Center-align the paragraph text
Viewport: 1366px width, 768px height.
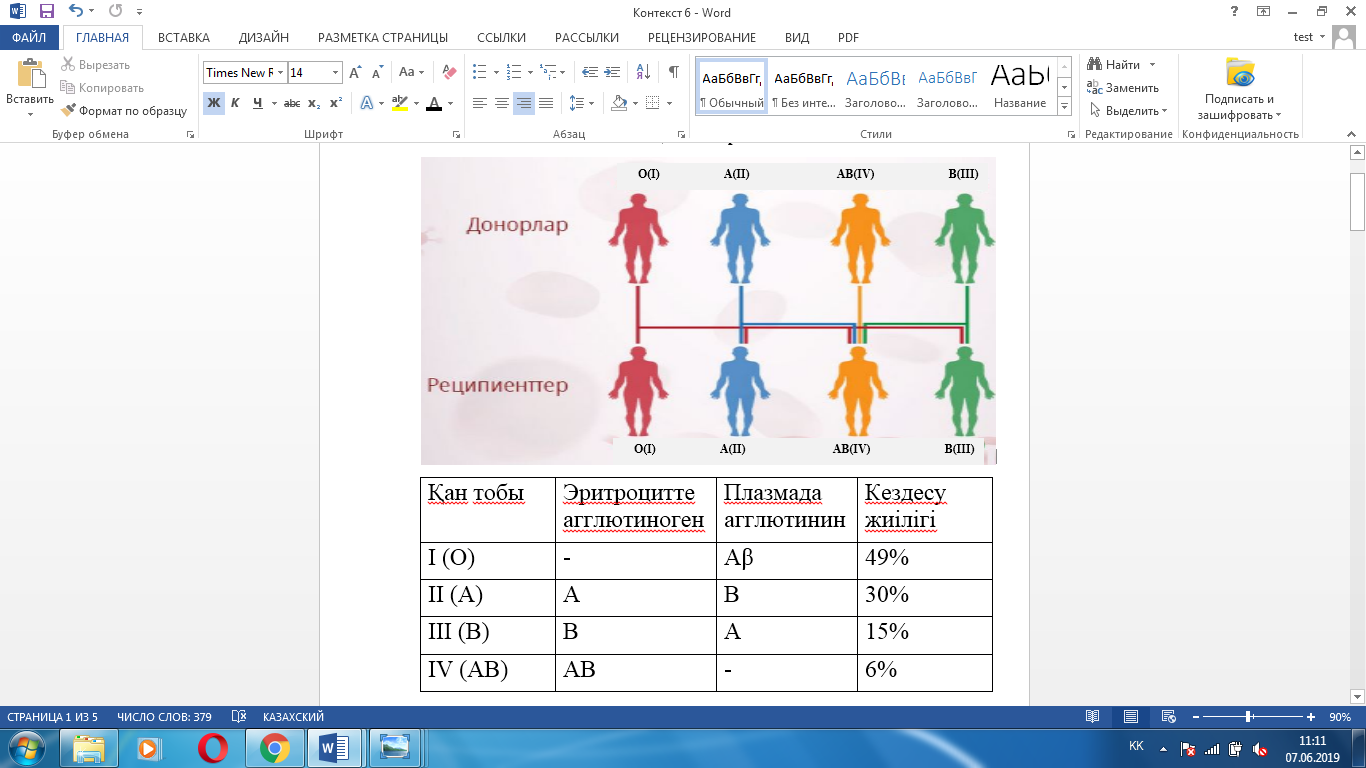502,103
